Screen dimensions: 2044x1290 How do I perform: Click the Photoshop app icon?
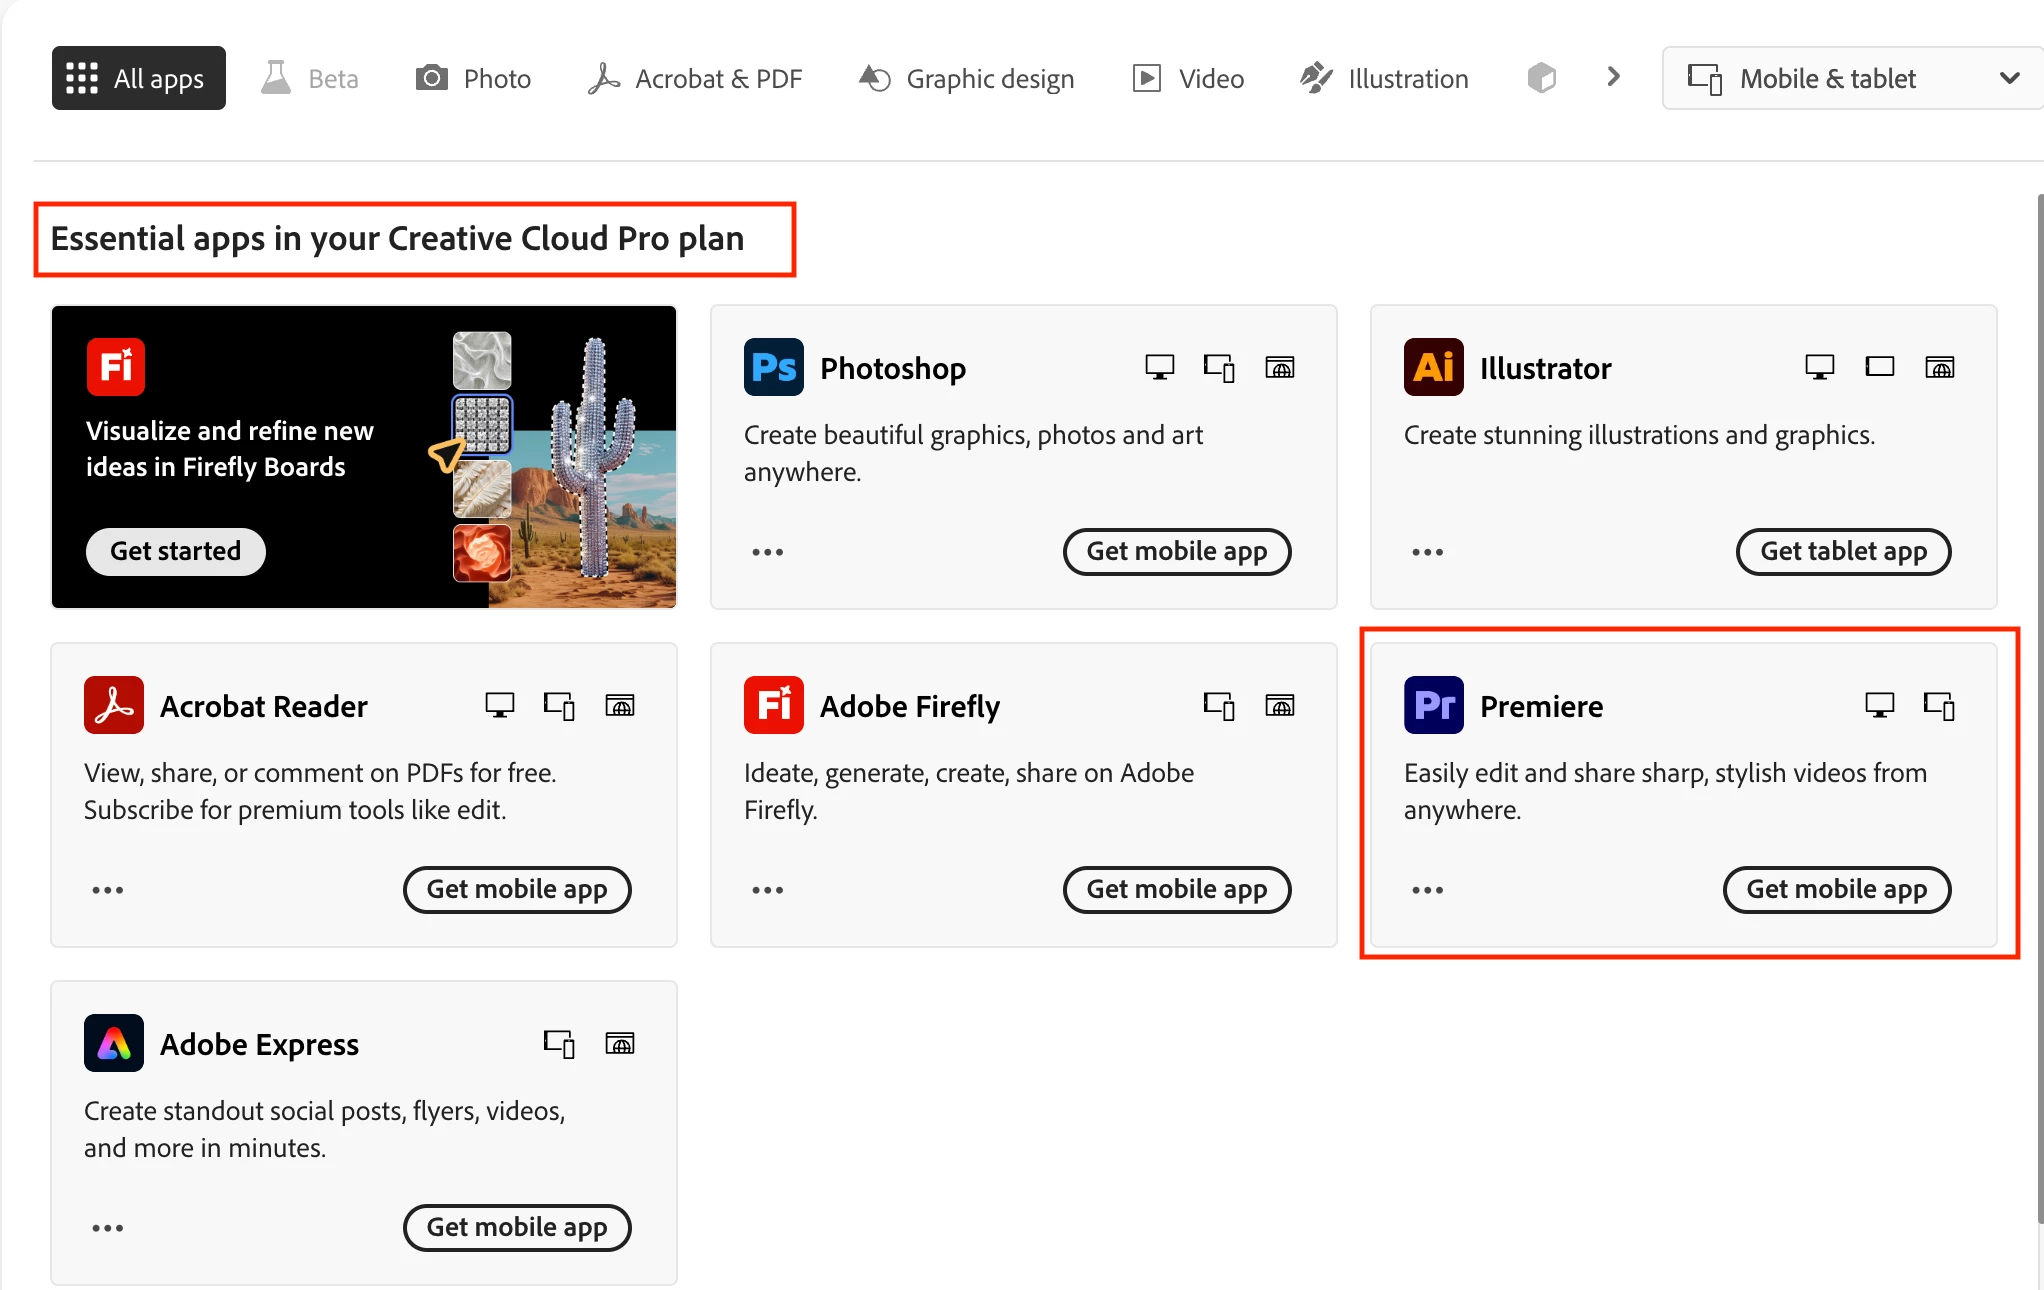(x=773, y=367)
